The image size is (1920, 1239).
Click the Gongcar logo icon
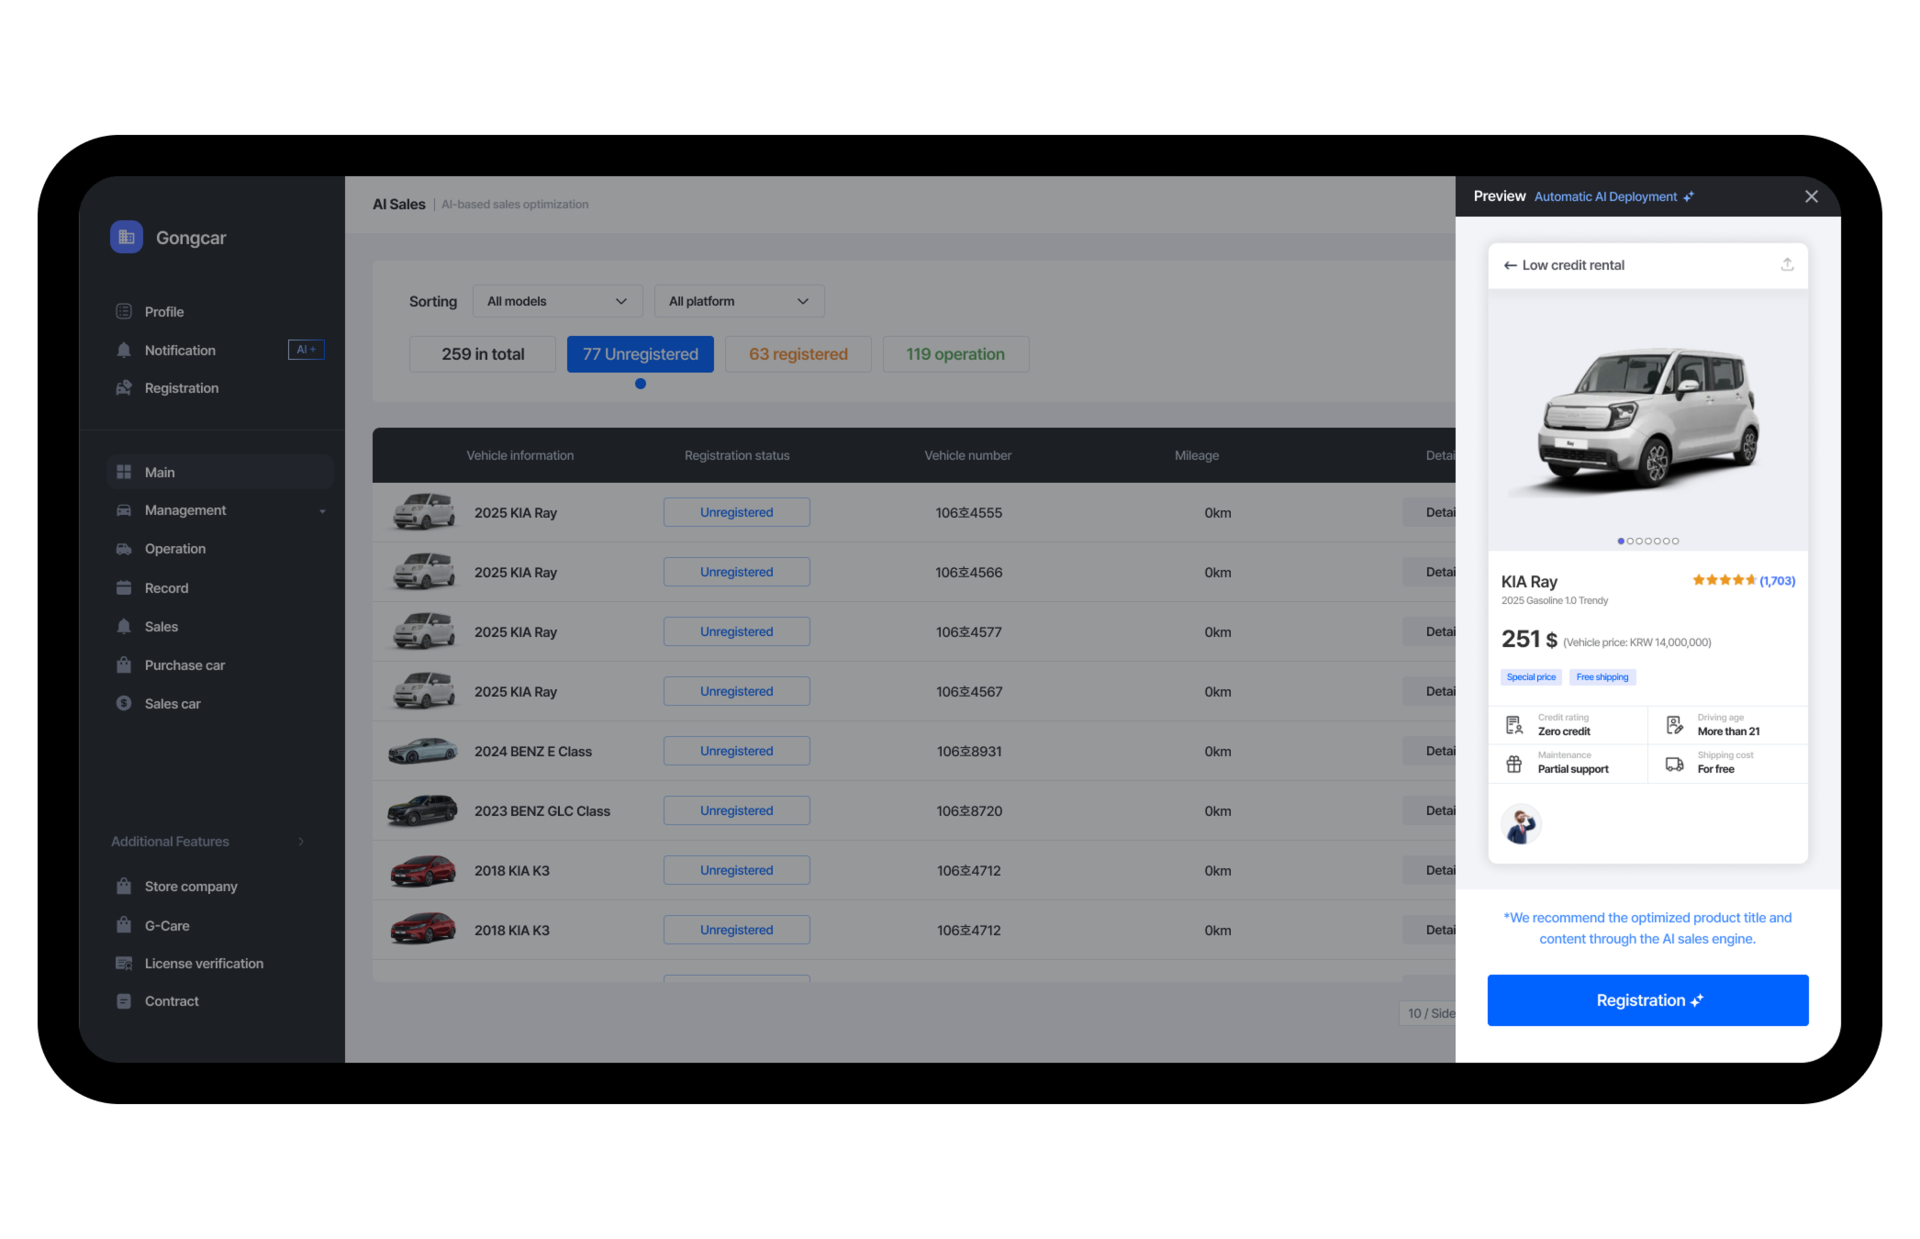pyautogui.click(x=126, y=237)
